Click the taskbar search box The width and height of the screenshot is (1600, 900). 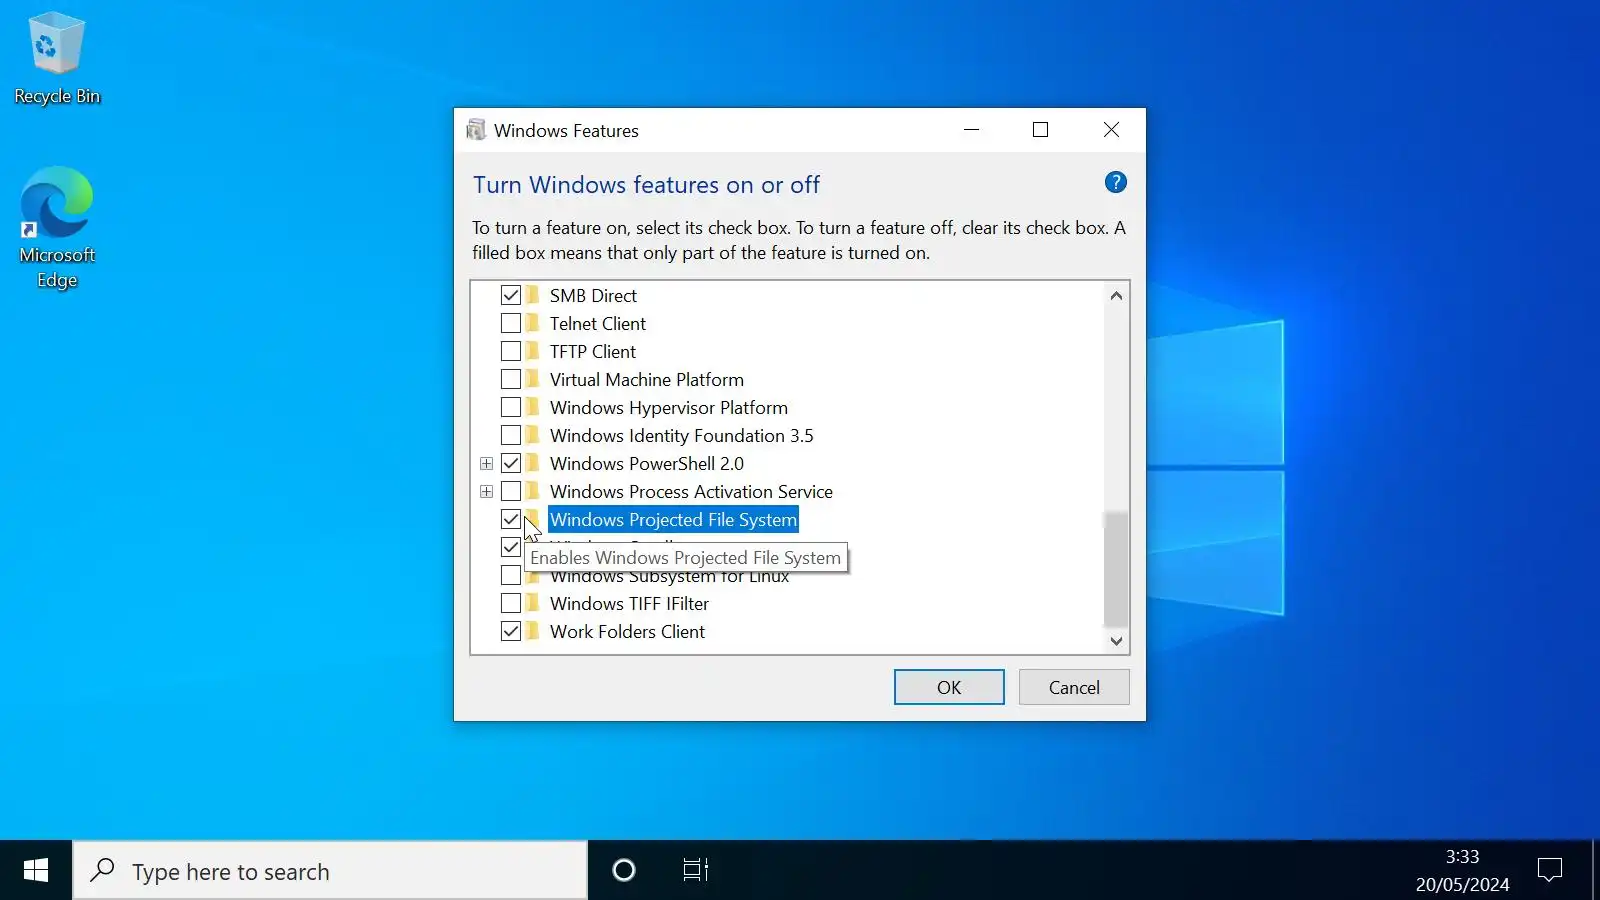click(330, 870)
